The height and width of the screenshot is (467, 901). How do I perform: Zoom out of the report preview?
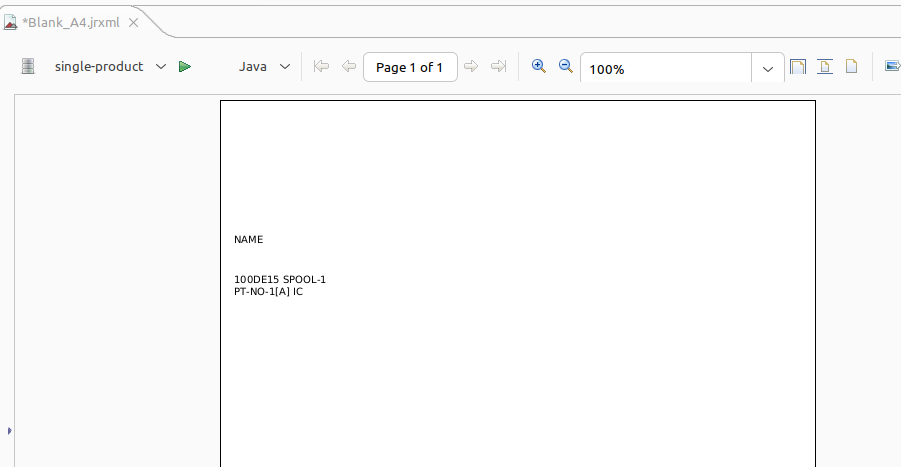click(565, 67)
